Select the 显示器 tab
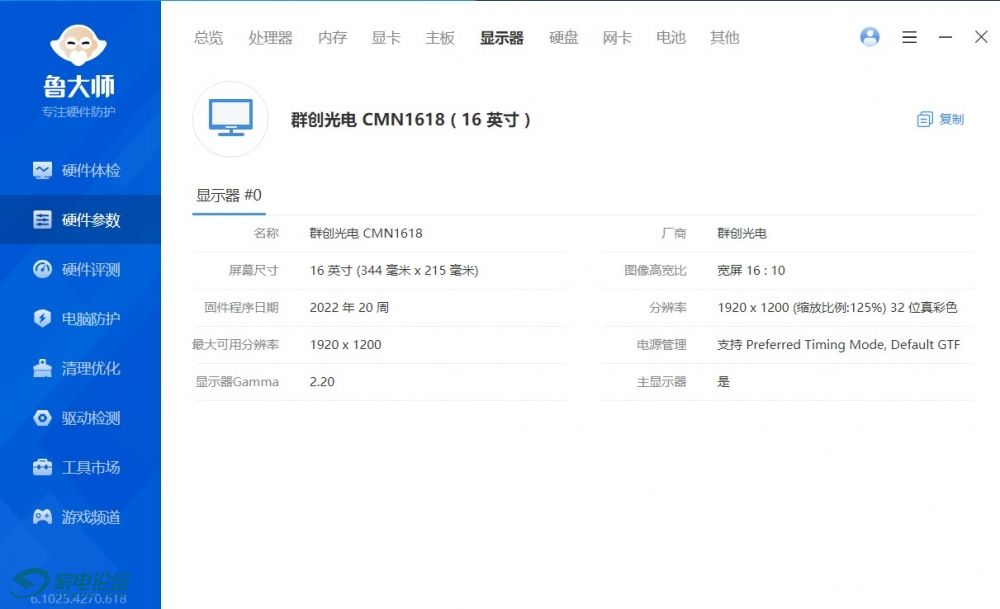This screenshot has height=609, width=1000. (501, 38)
